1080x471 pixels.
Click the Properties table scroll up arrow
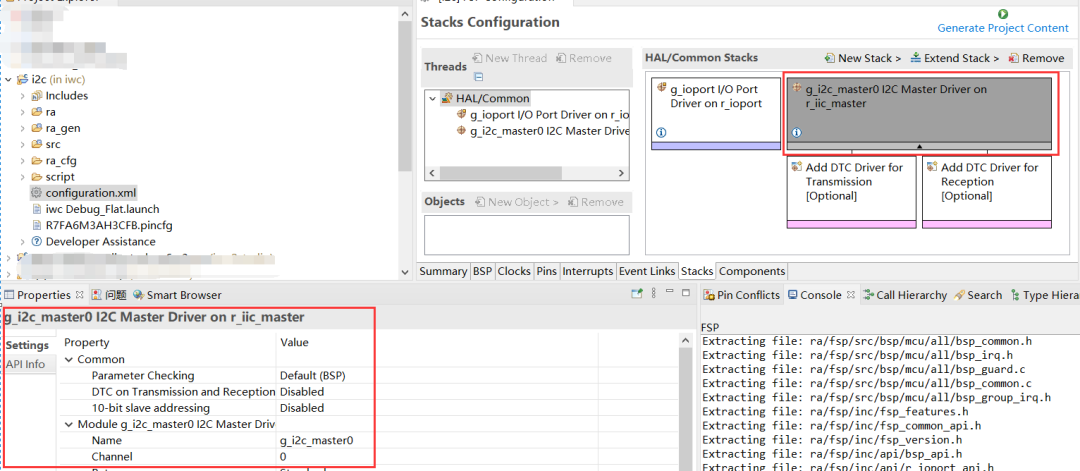pos(685,342)
